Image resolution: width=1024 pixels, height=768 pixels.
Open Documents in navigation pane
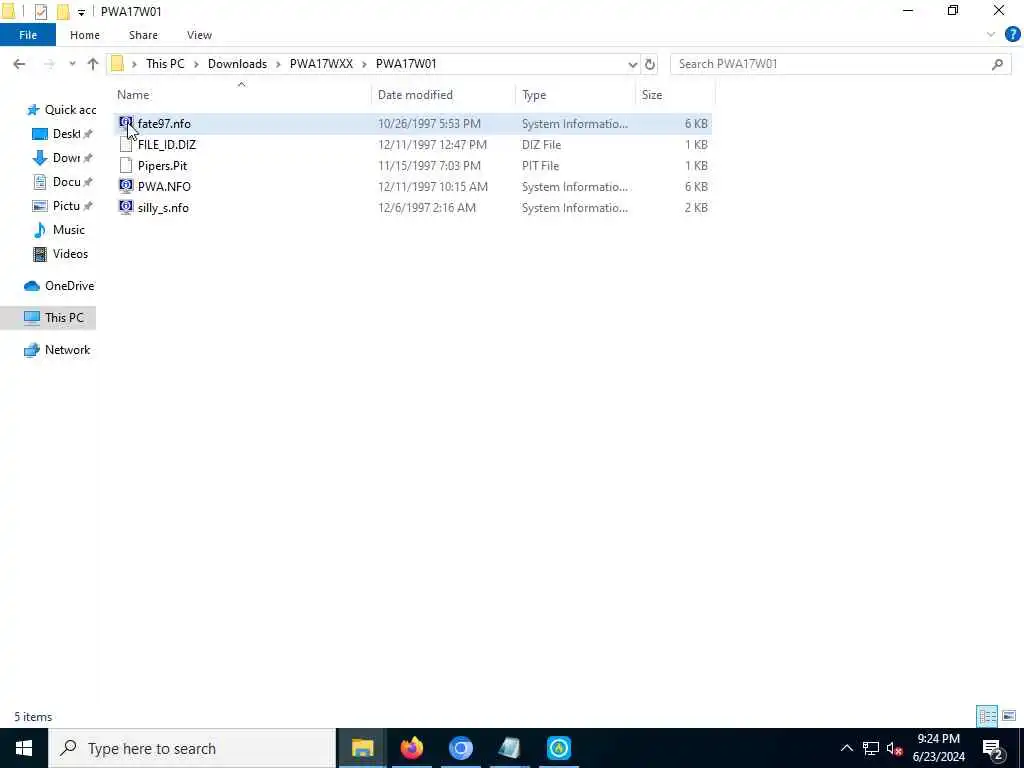click(x=62, y=182)
